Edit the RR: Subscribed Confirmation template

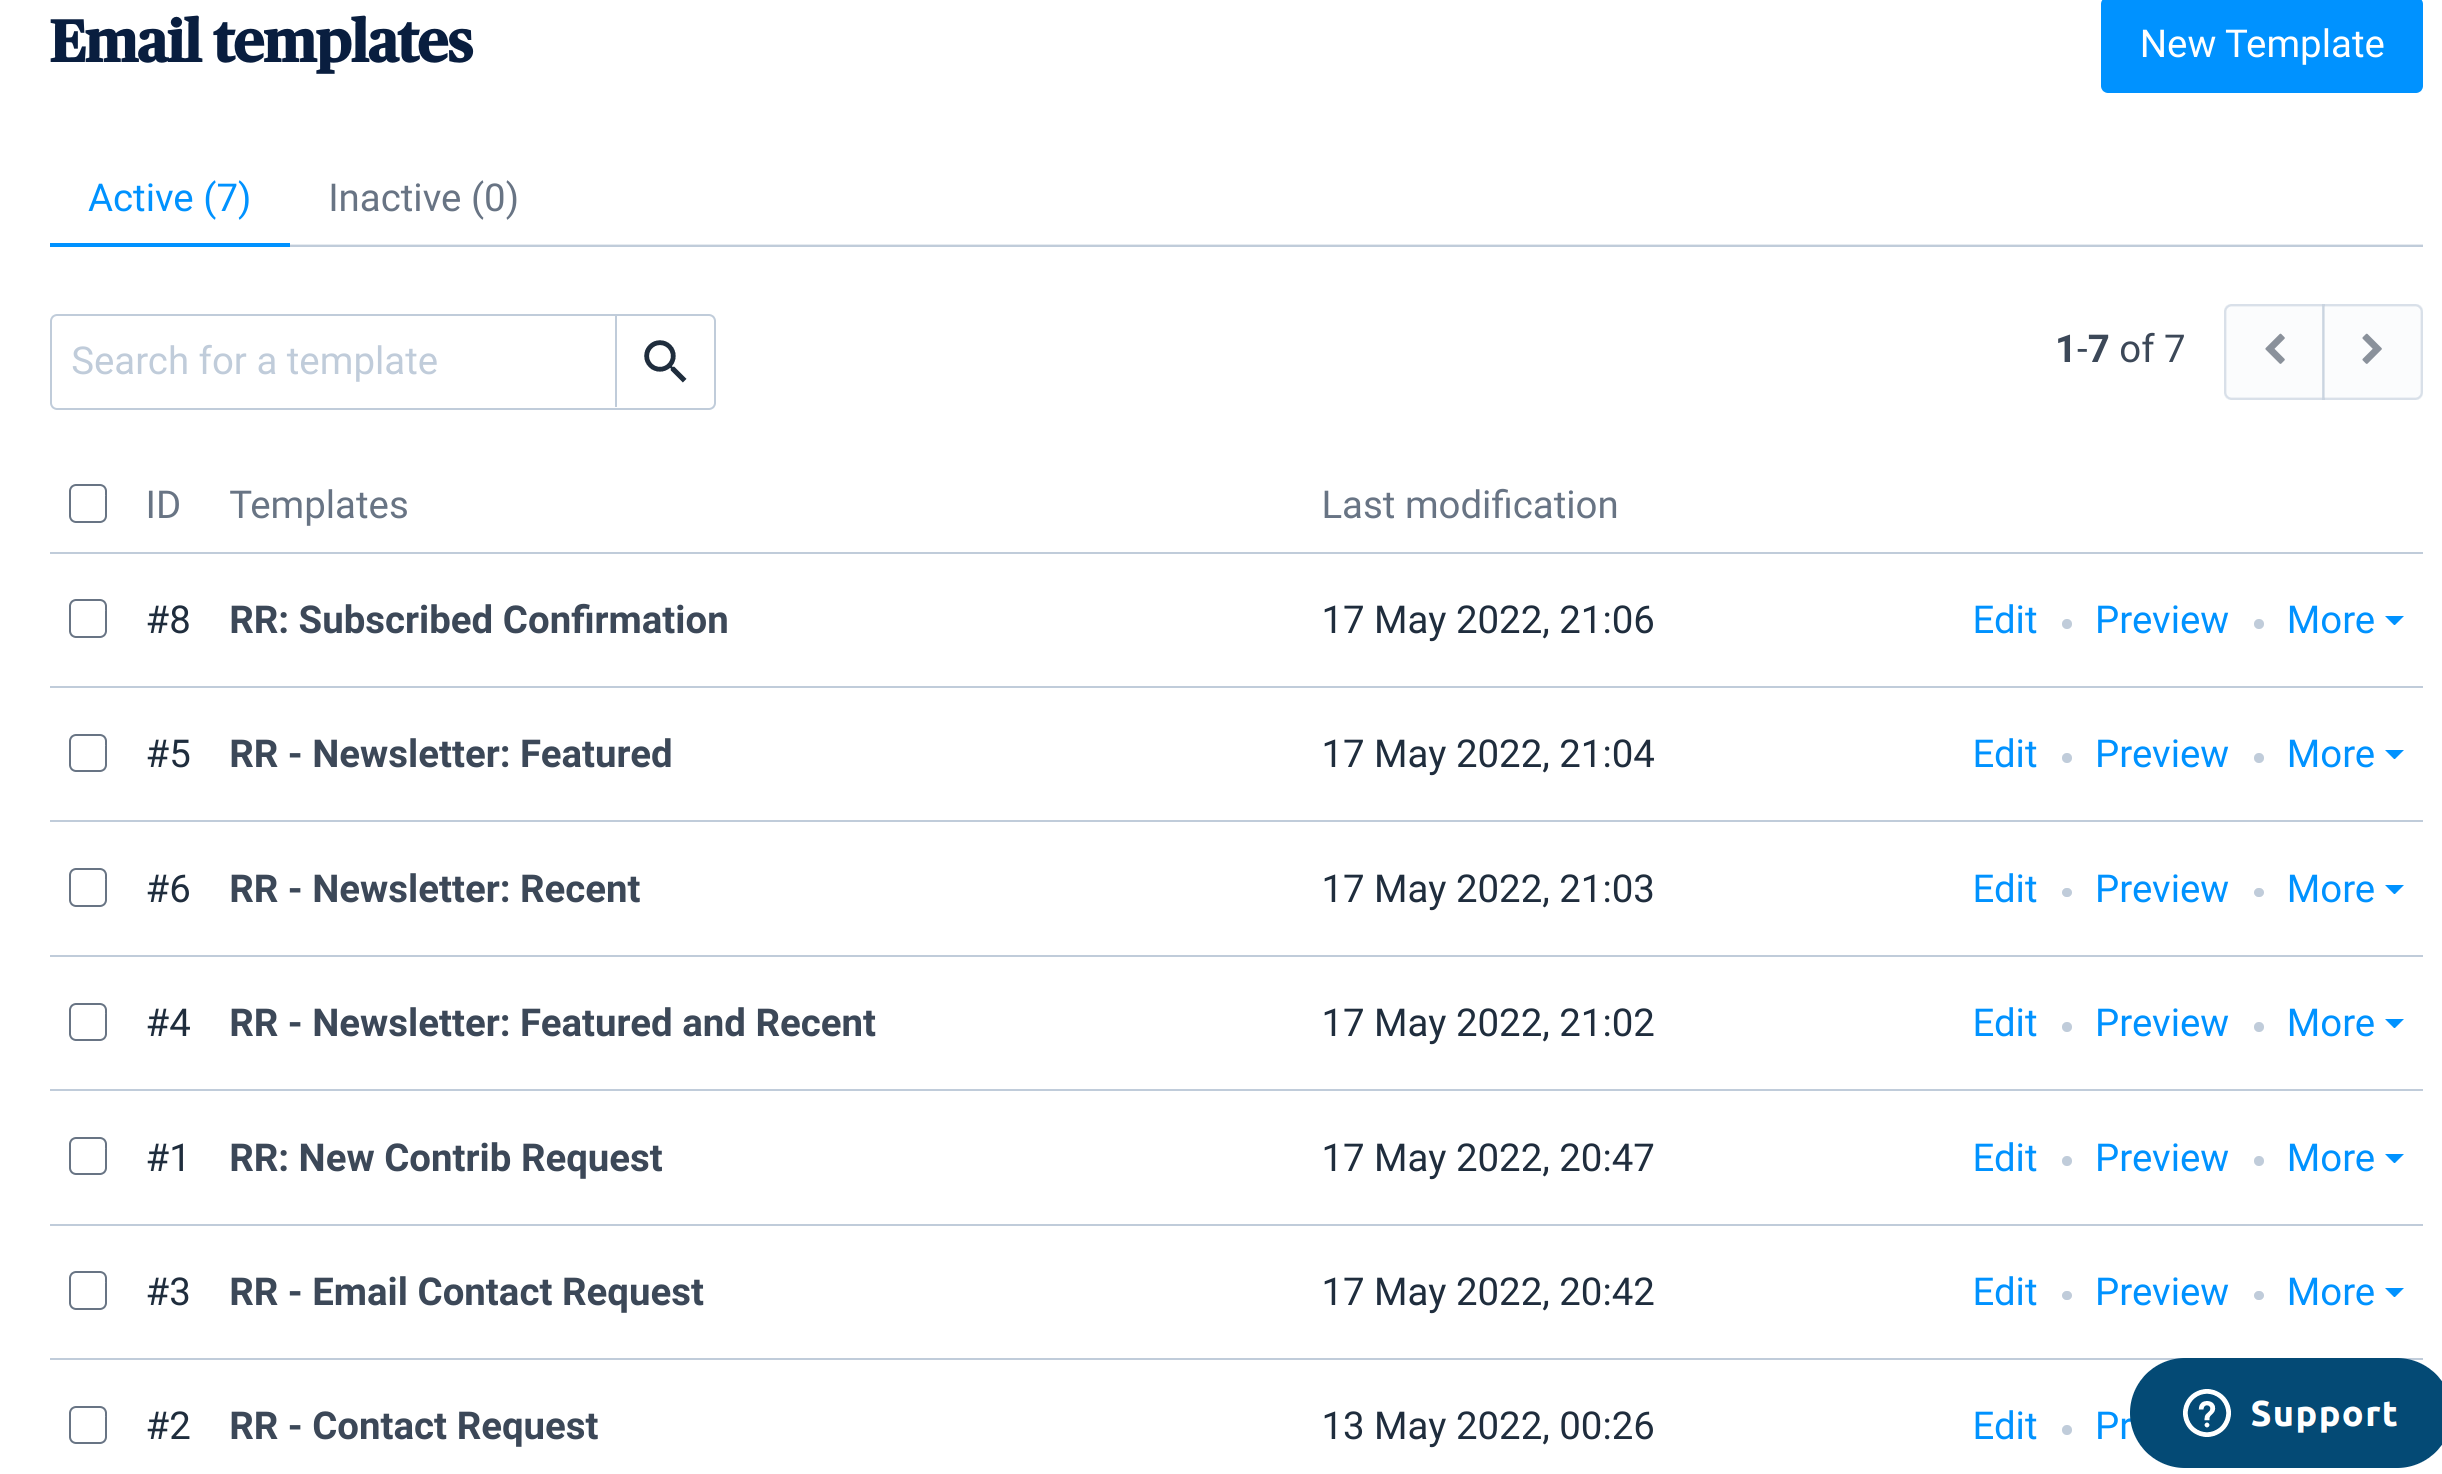pos(2004,620)
